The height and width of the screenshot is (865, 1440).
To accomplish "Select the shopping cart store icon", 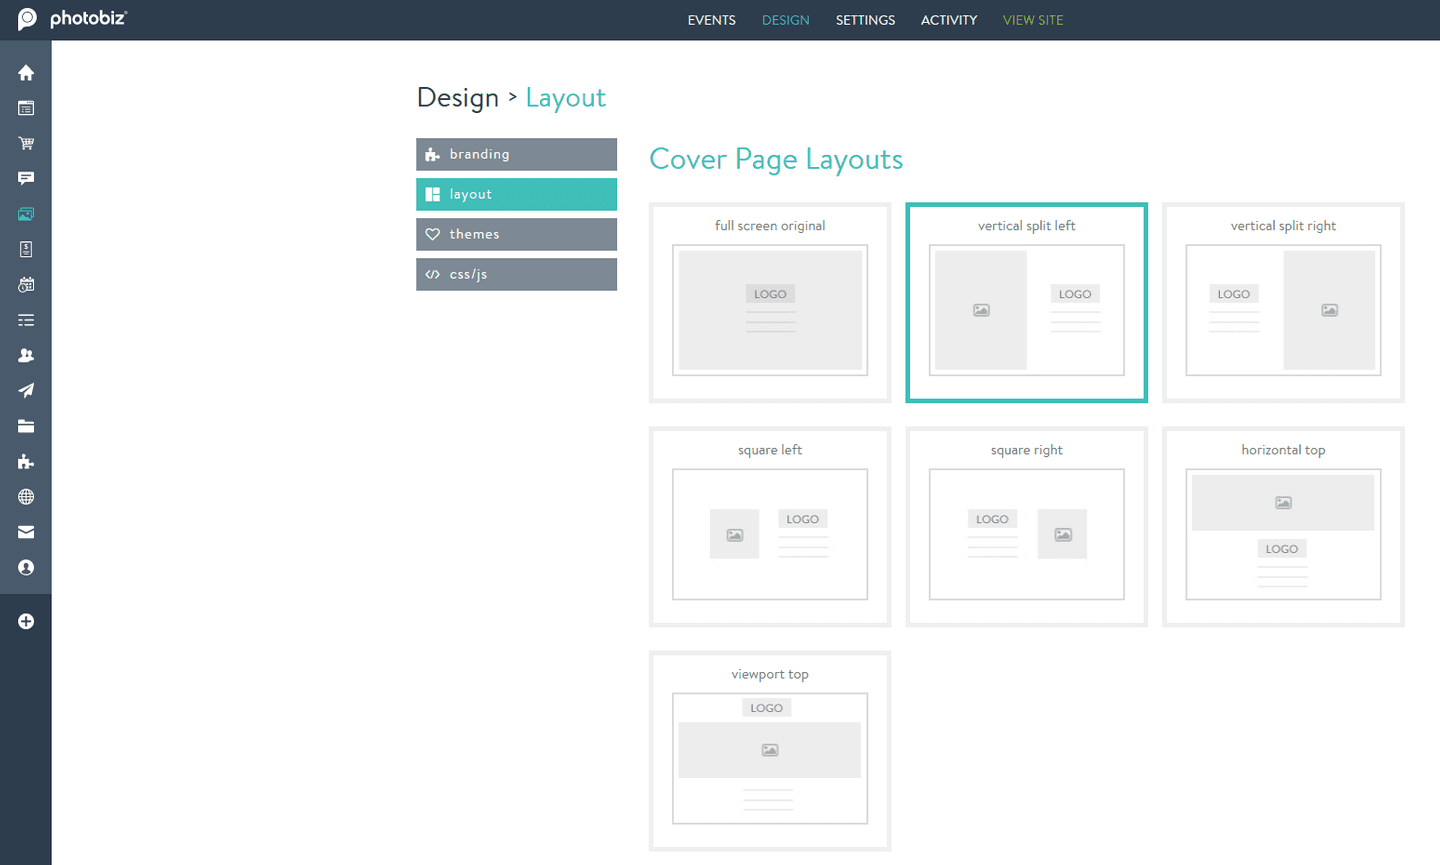I will click(x=26, y=143).
